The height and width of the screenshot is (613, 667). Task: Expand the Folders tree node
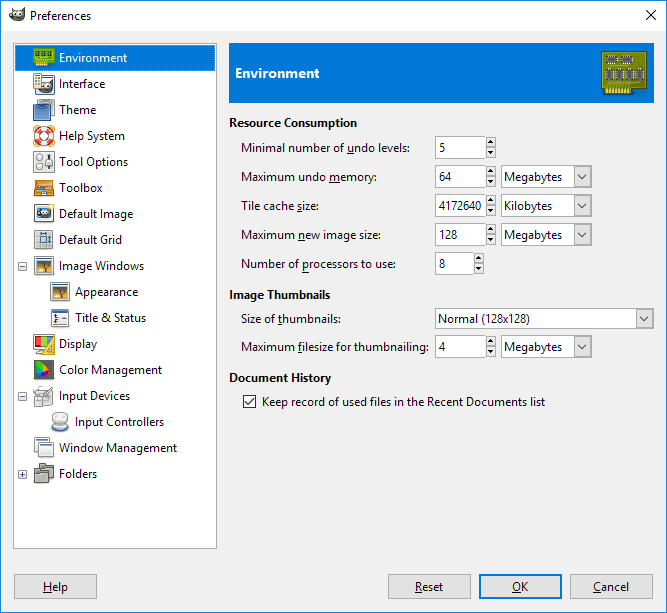(x=22, y=474)
